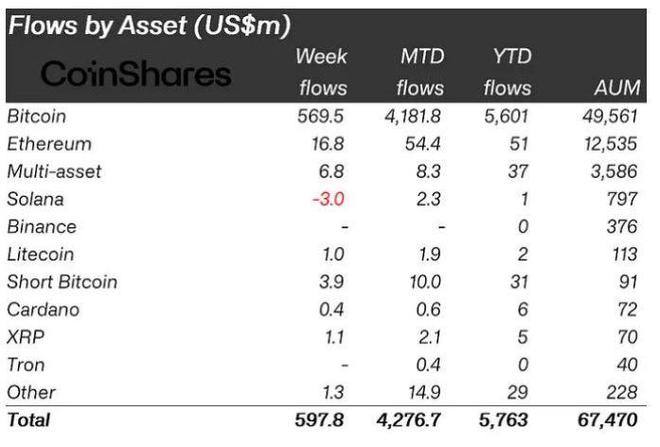Select the Tron row label
This screenshot has width=660, height=447.
pyautogui.click(x=26, y=365)
